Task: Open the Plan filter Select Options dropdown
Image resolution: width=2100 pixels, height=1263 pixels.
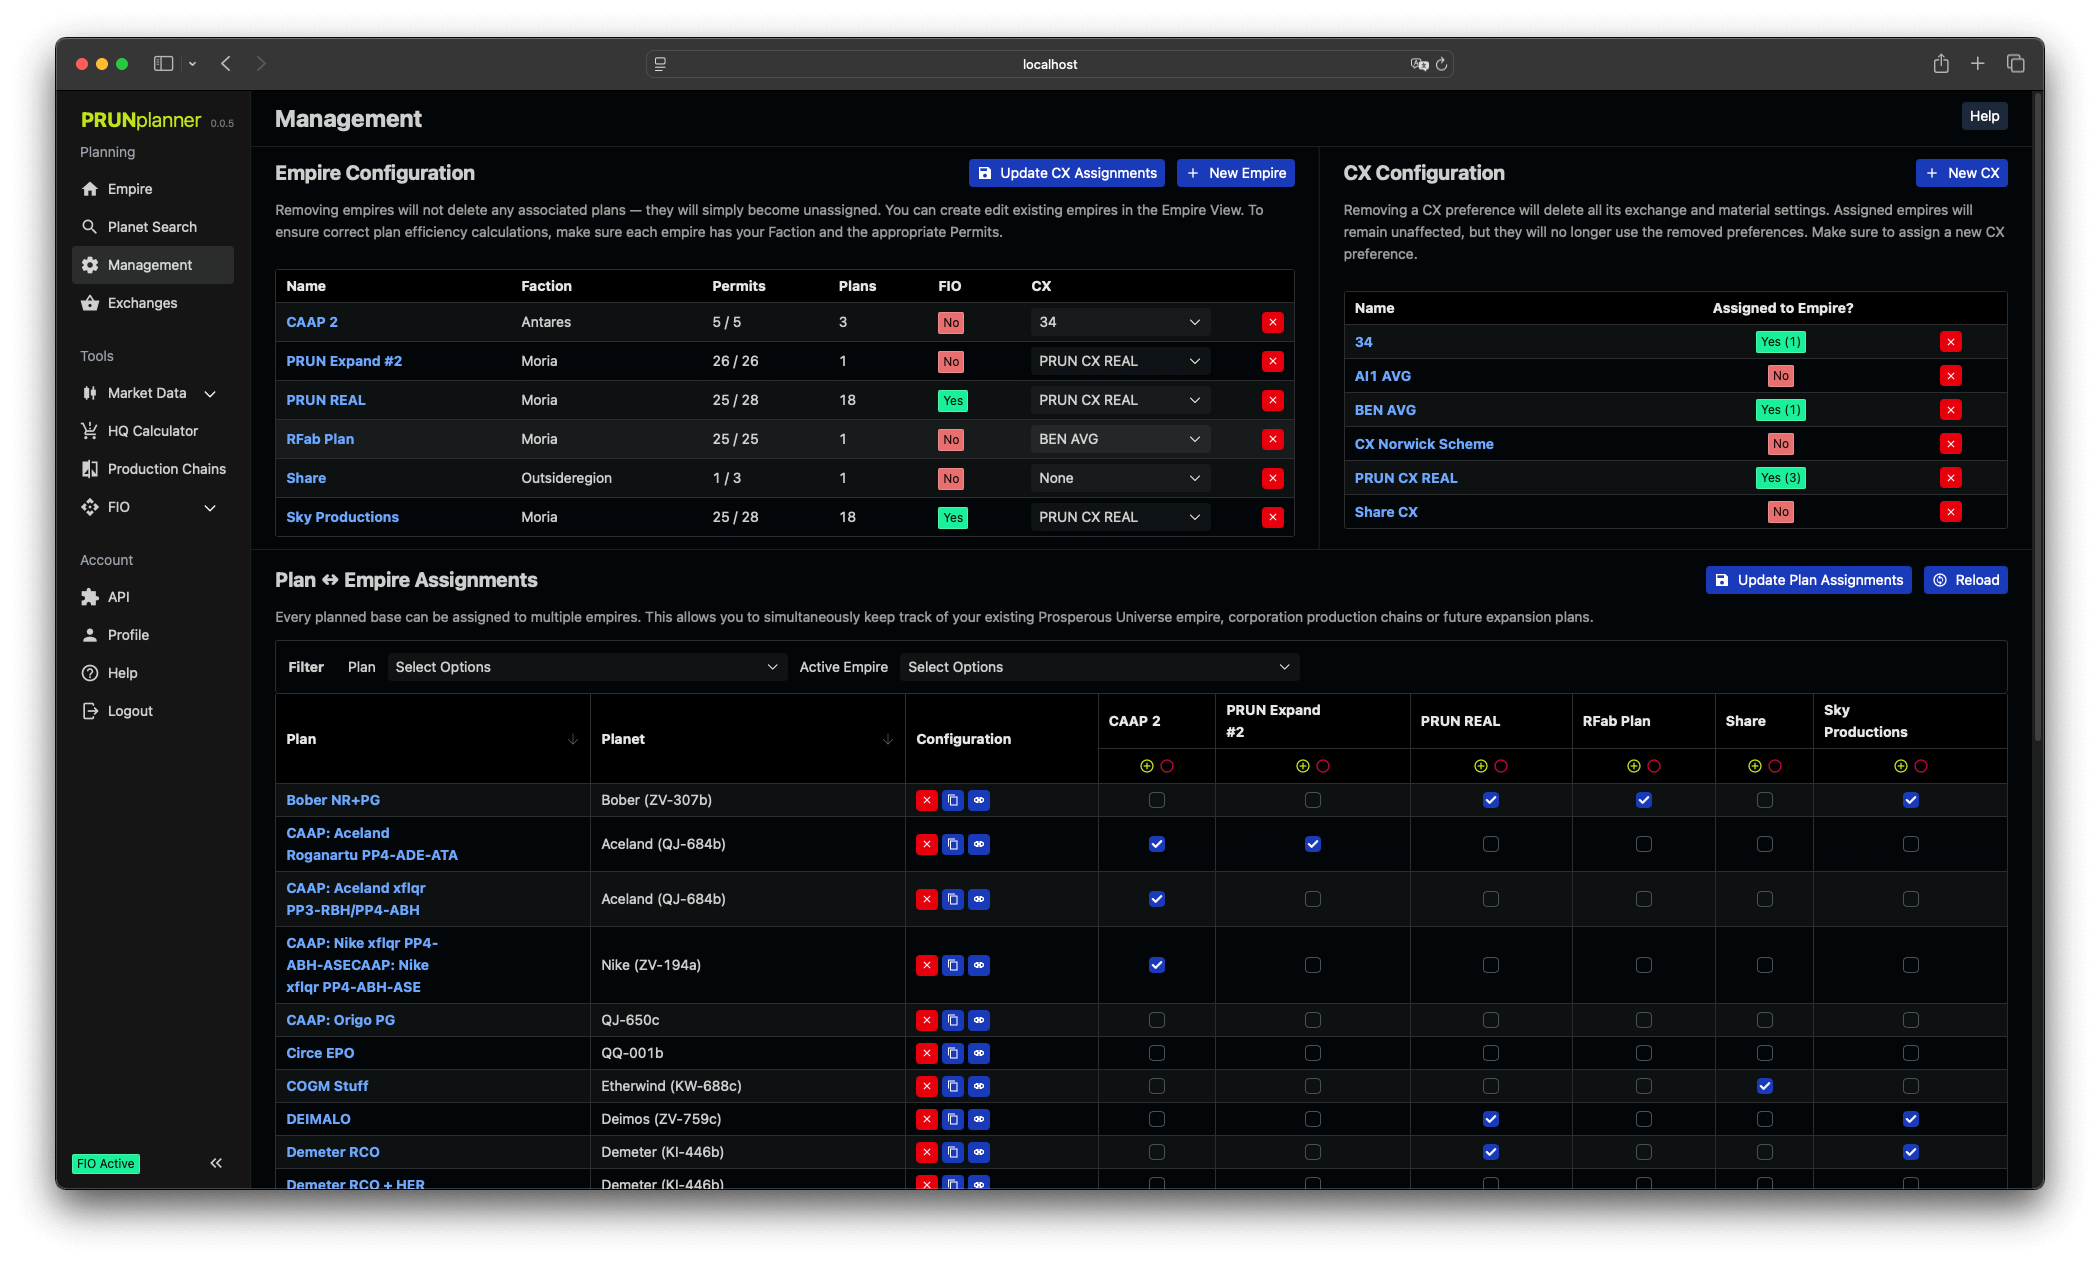Action: point(586,667)
